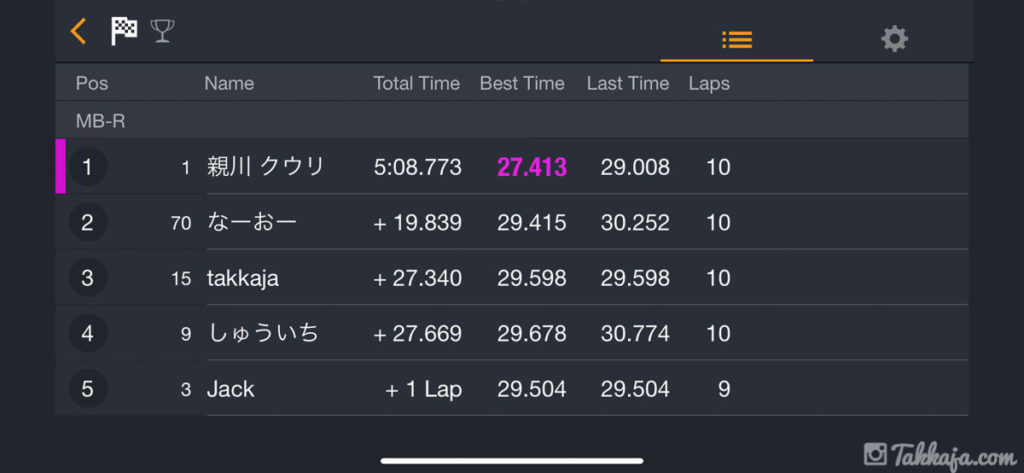Open the trophy rankings icon
Image resolution: width=1024 pixels, height=473 pixels.
click(162, 31)
